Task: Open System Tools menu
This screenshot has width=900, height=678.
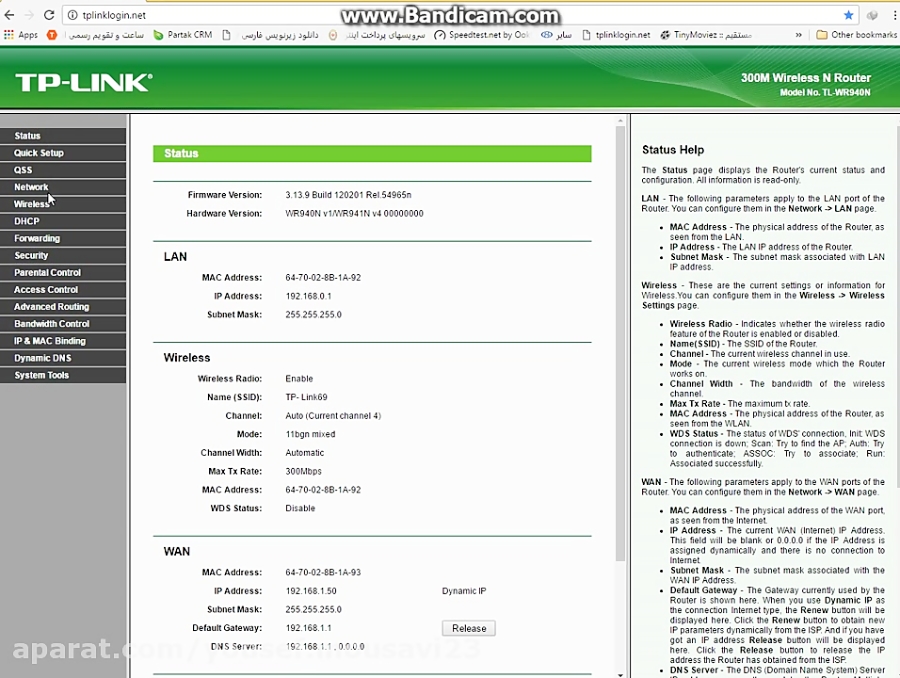Action: point(63,375)
